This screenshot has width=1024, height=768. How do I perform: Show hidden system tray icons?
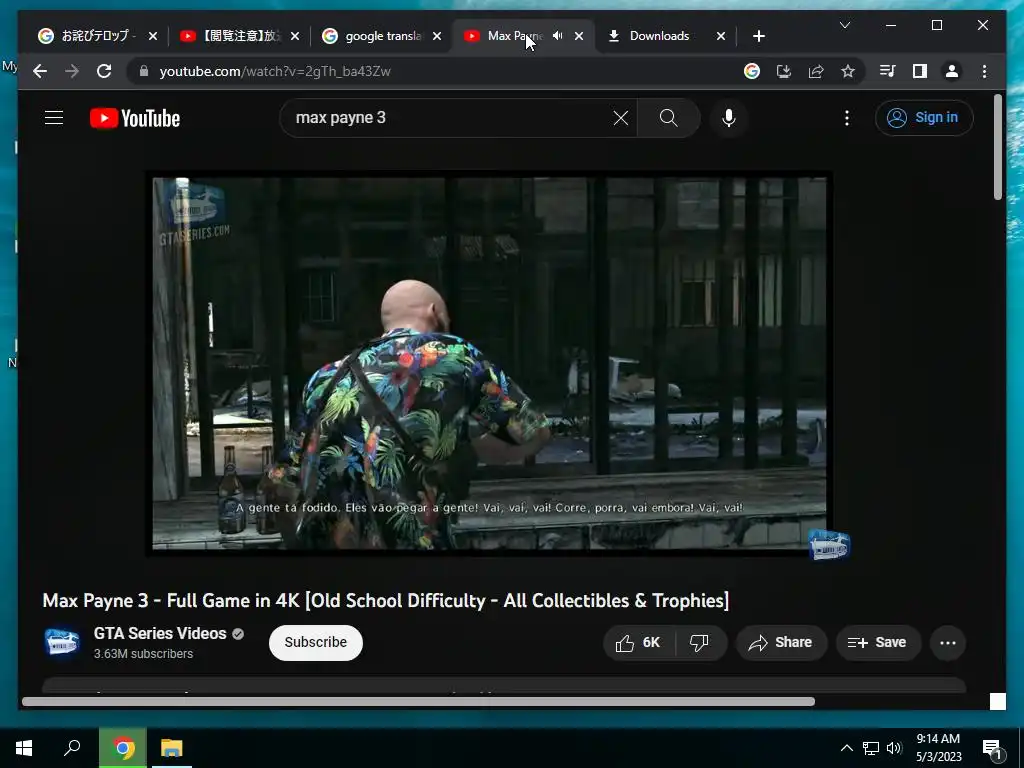click(x=846, y=748)
